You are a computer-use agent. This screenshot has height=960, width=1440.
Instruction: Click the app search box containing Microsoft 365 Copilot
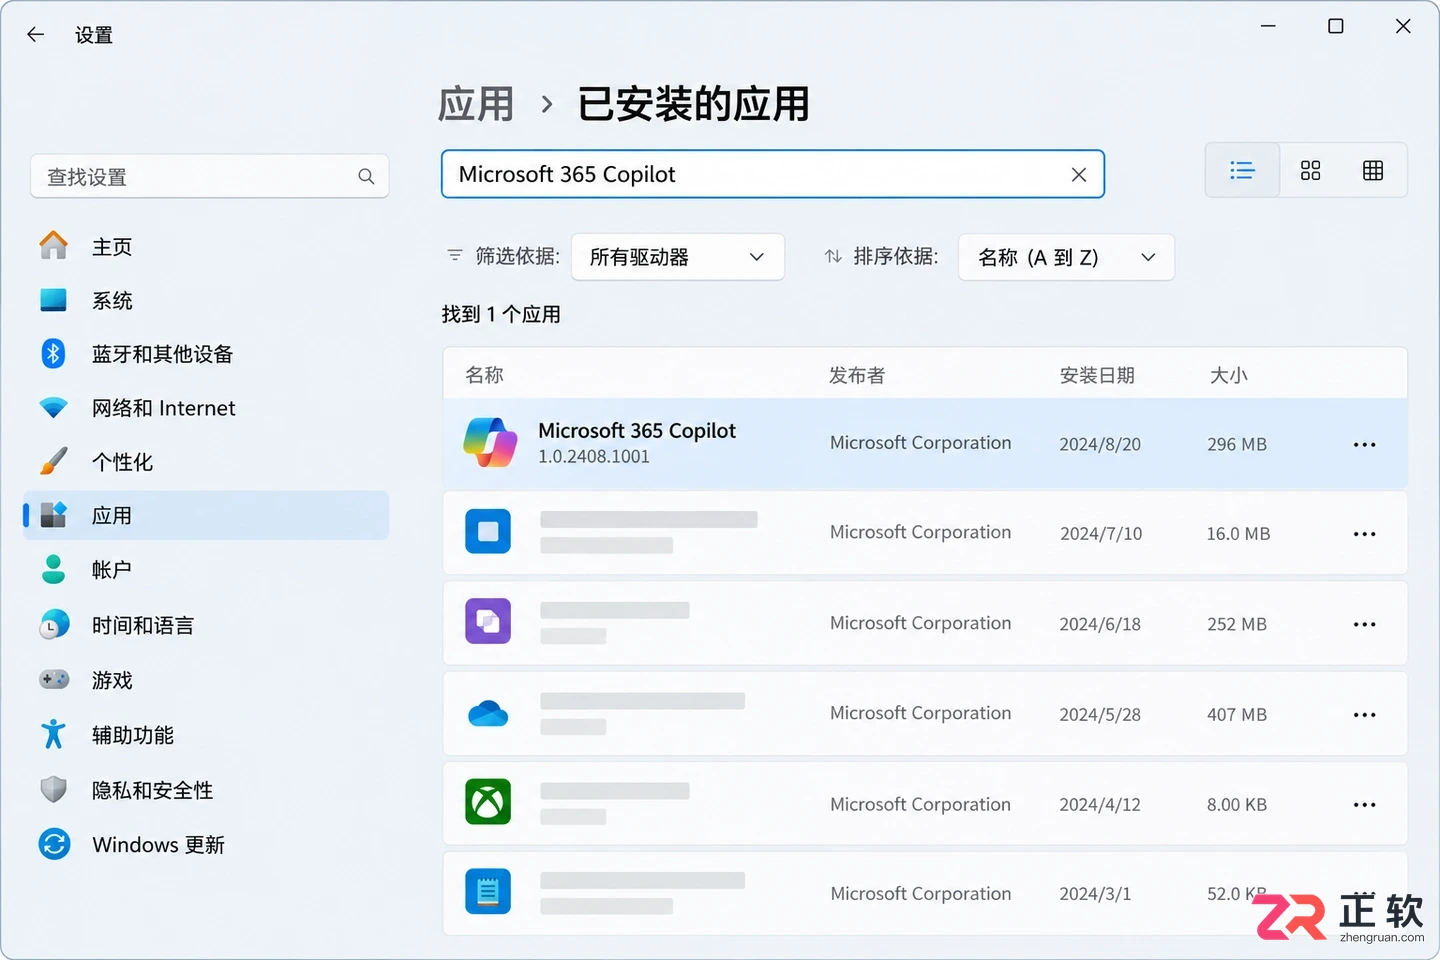(x=773, y=175)
